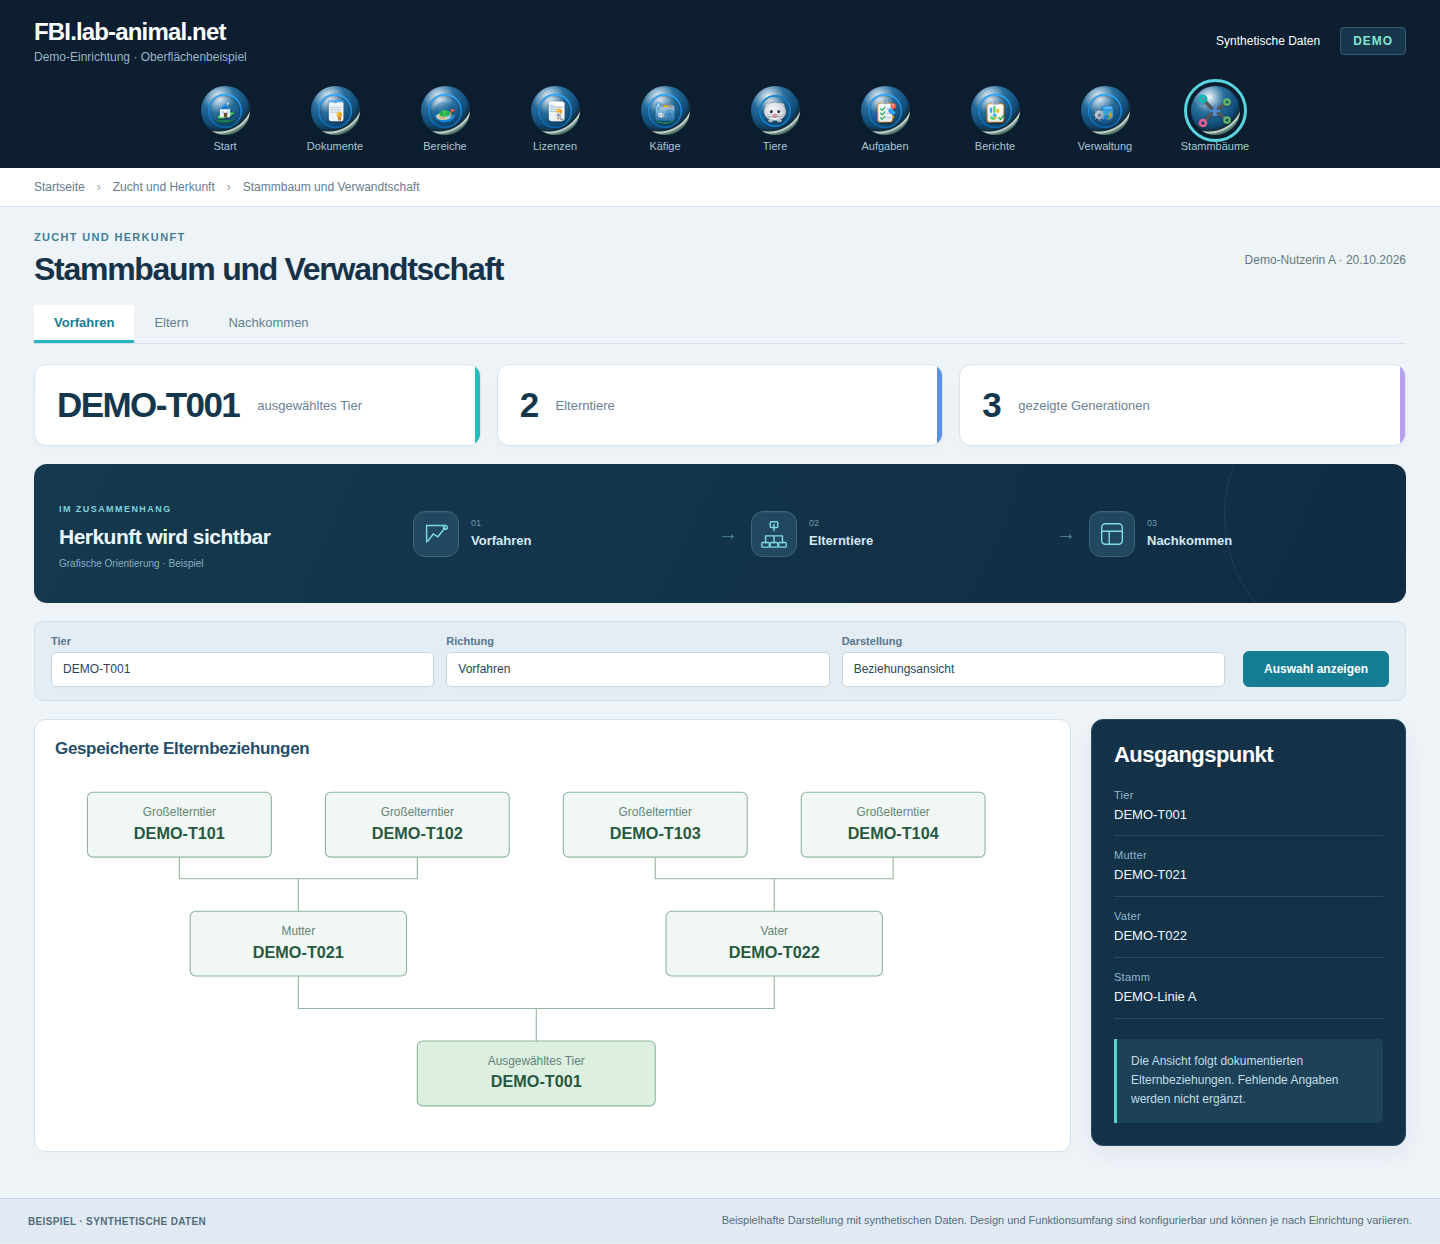Select the Mutter node DEMO-T021

click(298, 944)
